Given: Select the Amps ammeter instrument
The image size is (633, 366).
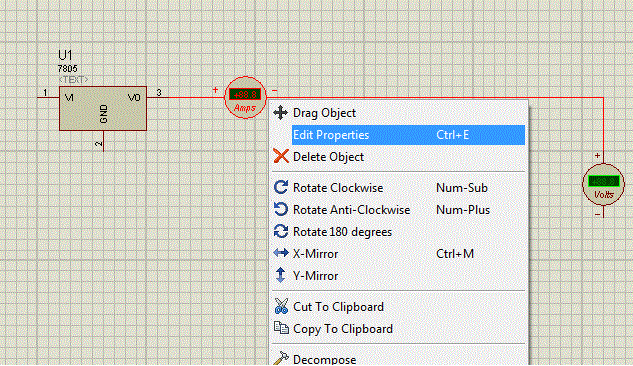Looking at the screenshot, I should click(245, 98).
